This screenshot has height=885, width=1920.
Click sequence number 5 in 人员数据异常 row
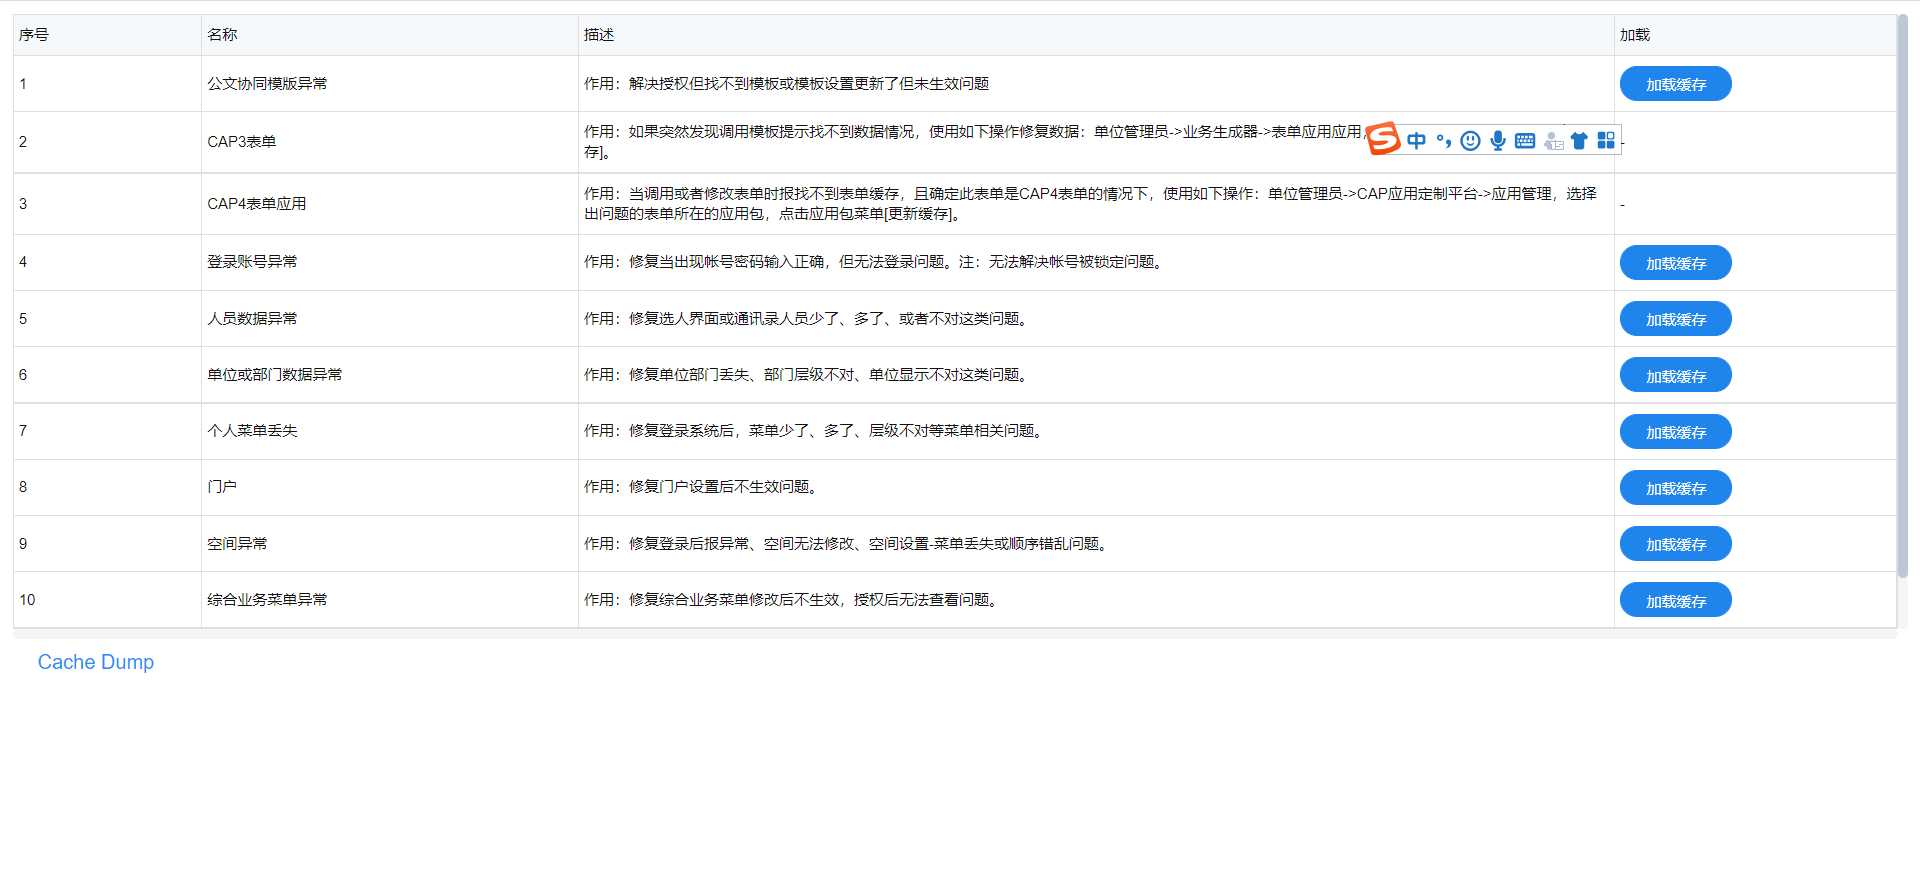click(23, 319)
